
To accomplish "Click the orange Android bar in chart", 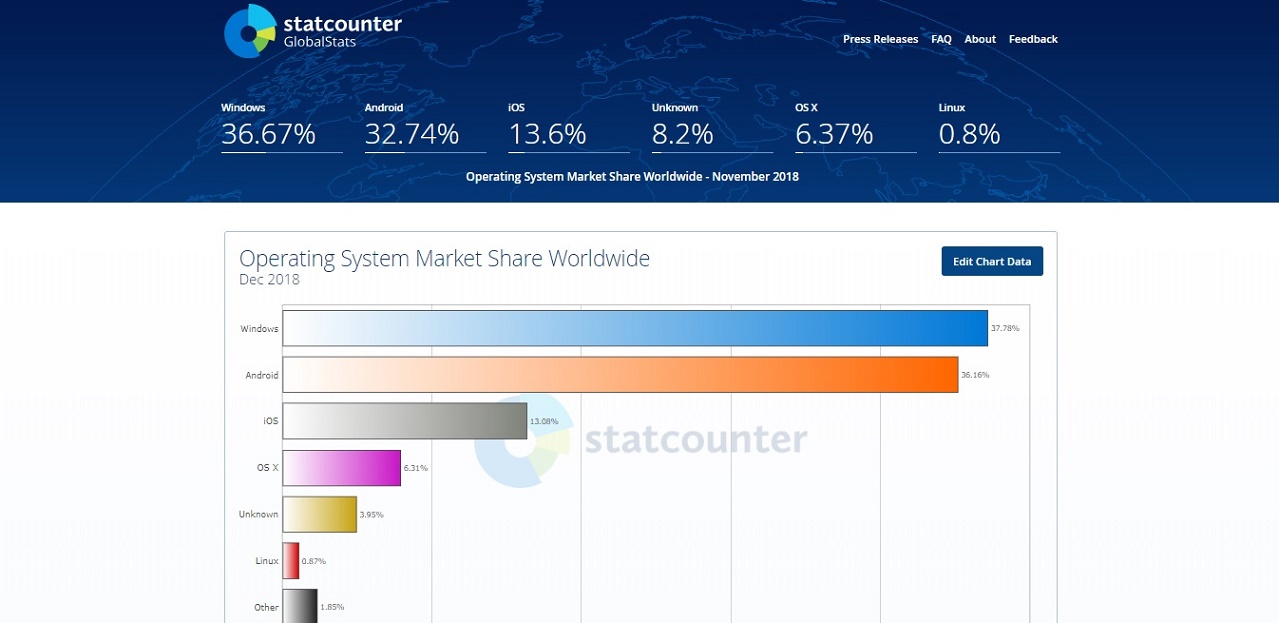I will tap(620, 375).
